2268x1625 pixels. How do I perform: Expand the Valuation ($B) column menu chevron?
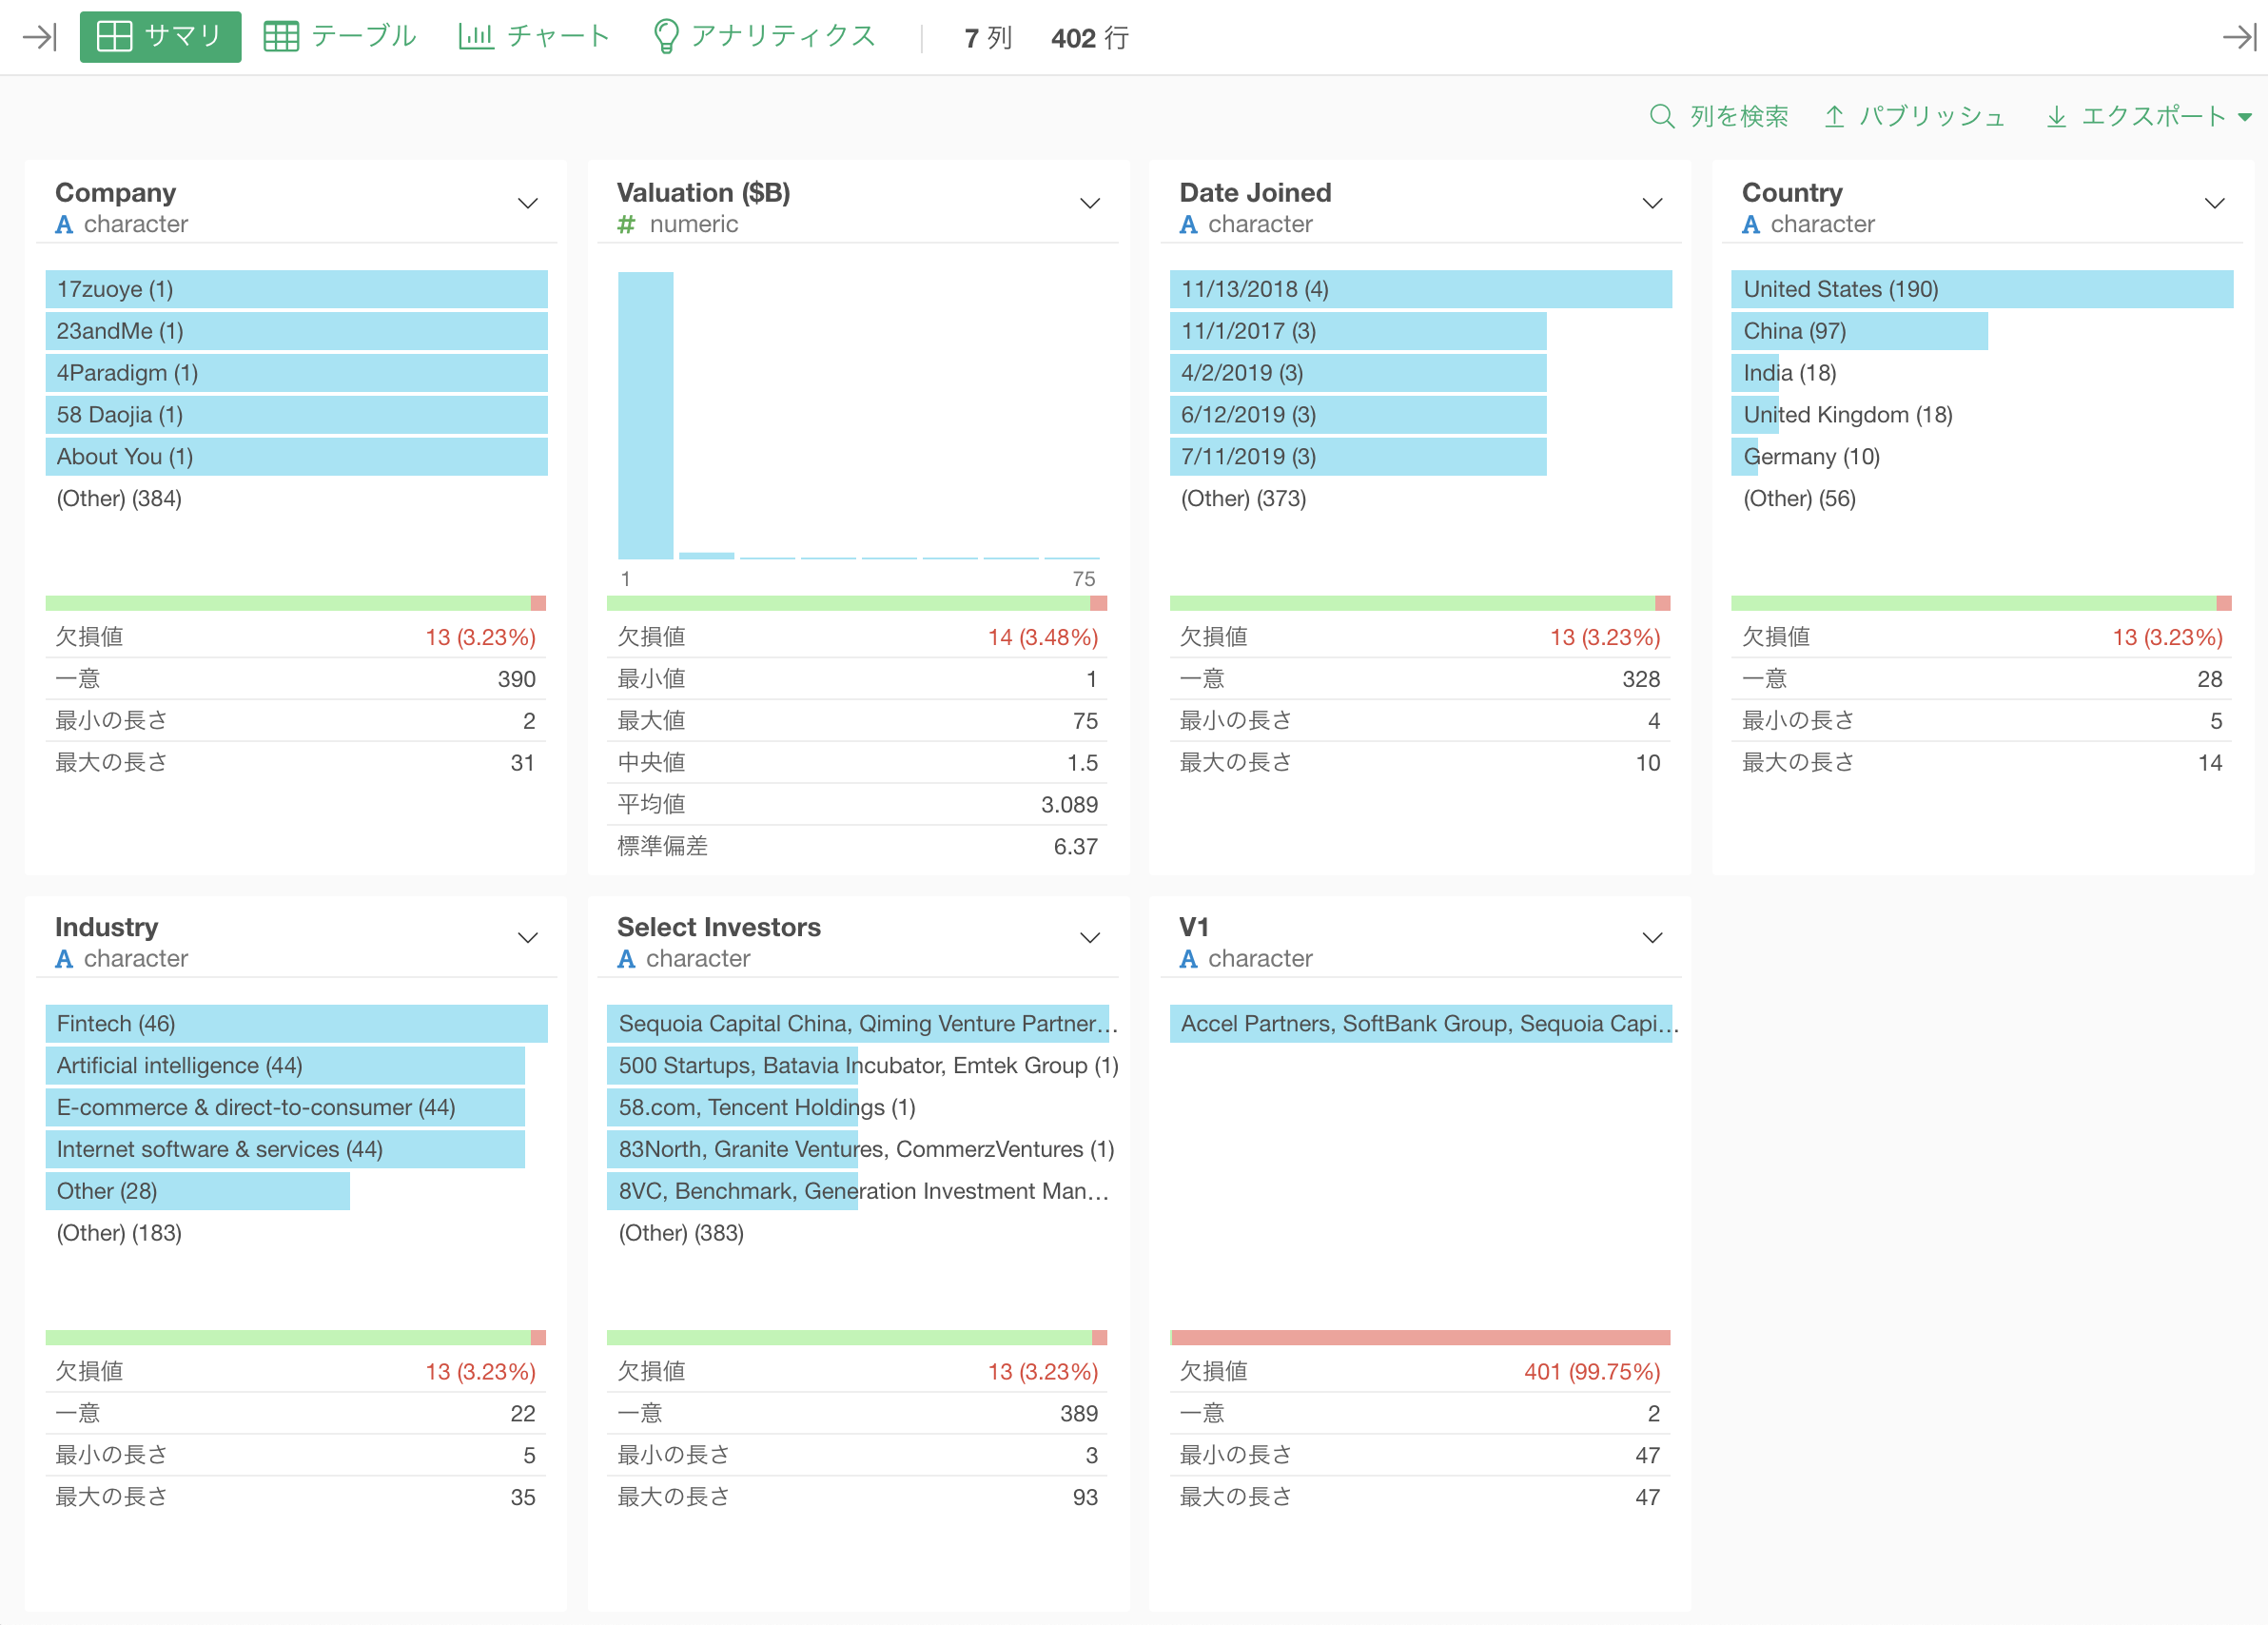[1090, 204]
